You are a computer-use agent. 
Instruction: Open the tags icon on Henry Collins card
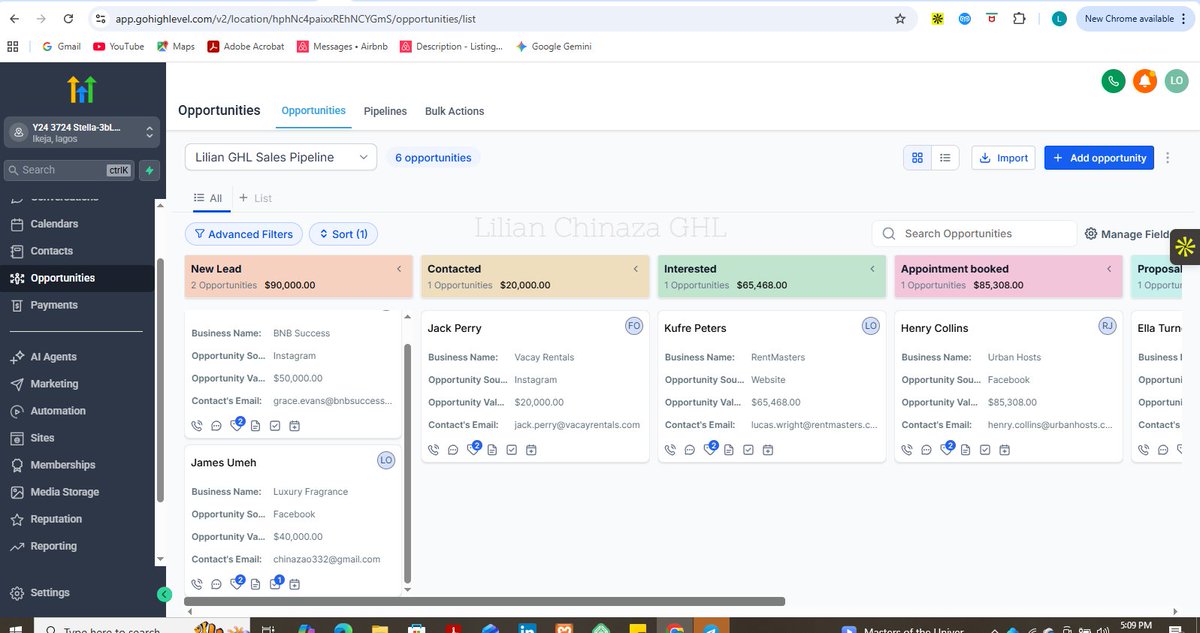coord(947,449)
